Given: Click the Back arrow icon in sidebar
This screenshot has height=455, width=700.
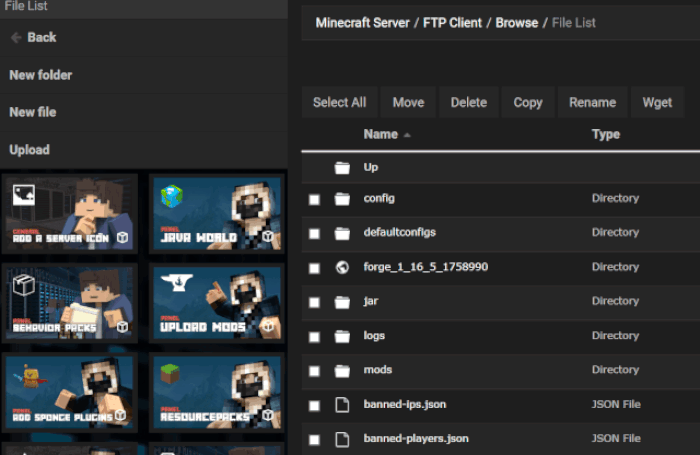Looking at the screenshot, I should [x=16, y=38].
